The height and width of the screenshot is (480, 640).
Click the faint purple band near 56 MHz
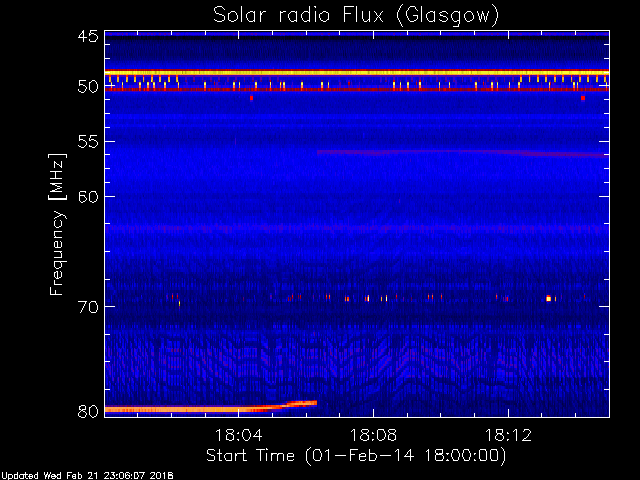click(x=463, y=153)
